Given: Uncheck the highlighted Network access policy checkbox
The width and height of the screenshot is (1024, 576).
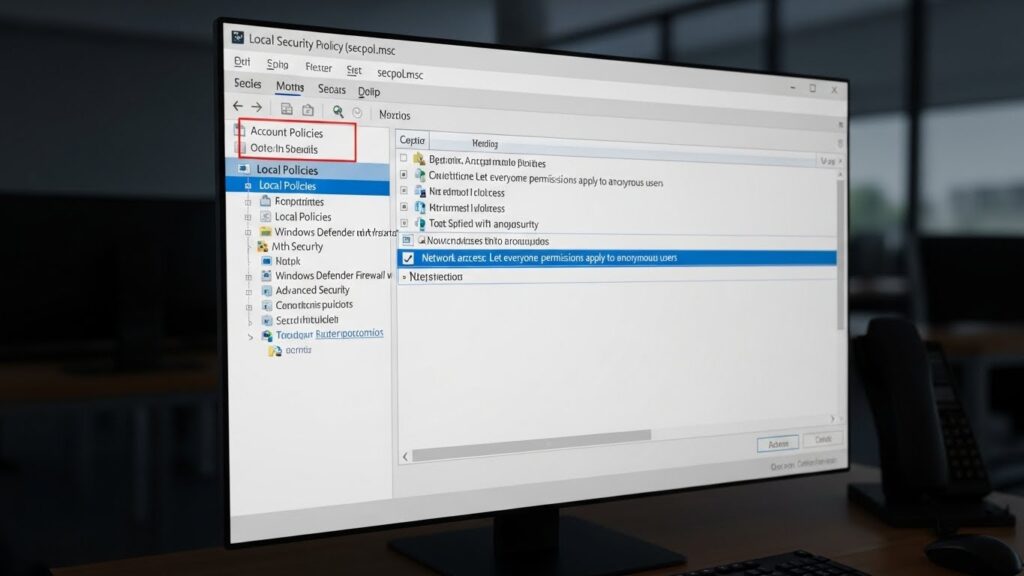Looking at the screenshot, I should (407, 258).
